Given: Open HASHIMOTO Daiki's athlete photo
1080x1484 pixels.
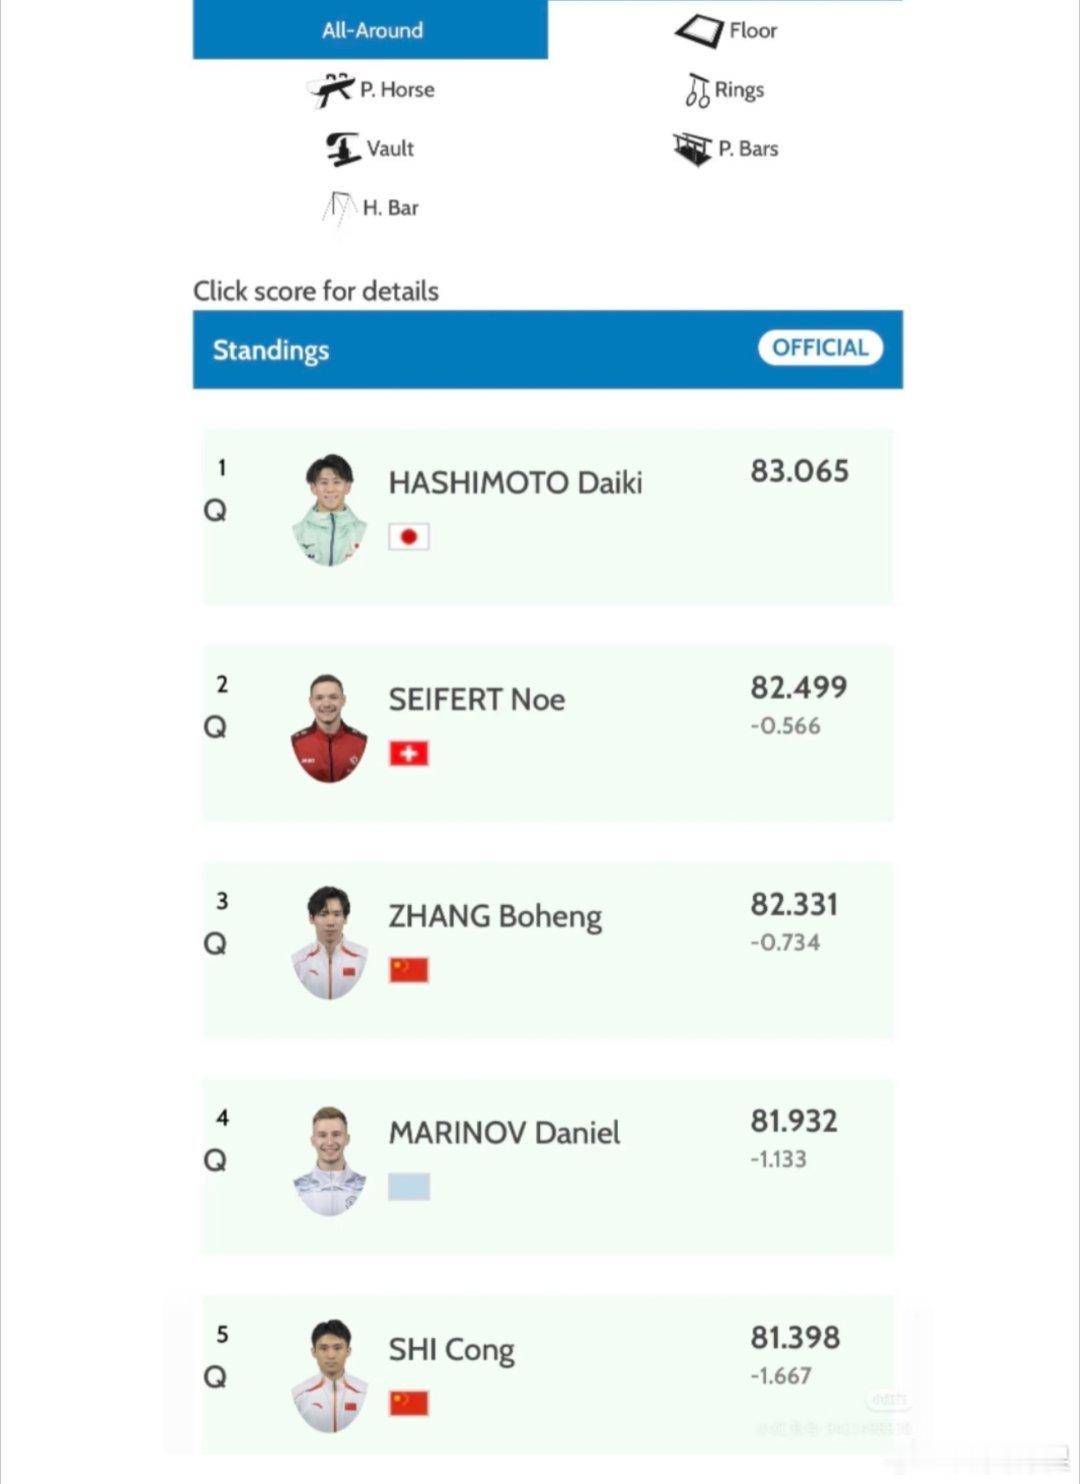Looking at the screenshot, I should pos(329,510).
